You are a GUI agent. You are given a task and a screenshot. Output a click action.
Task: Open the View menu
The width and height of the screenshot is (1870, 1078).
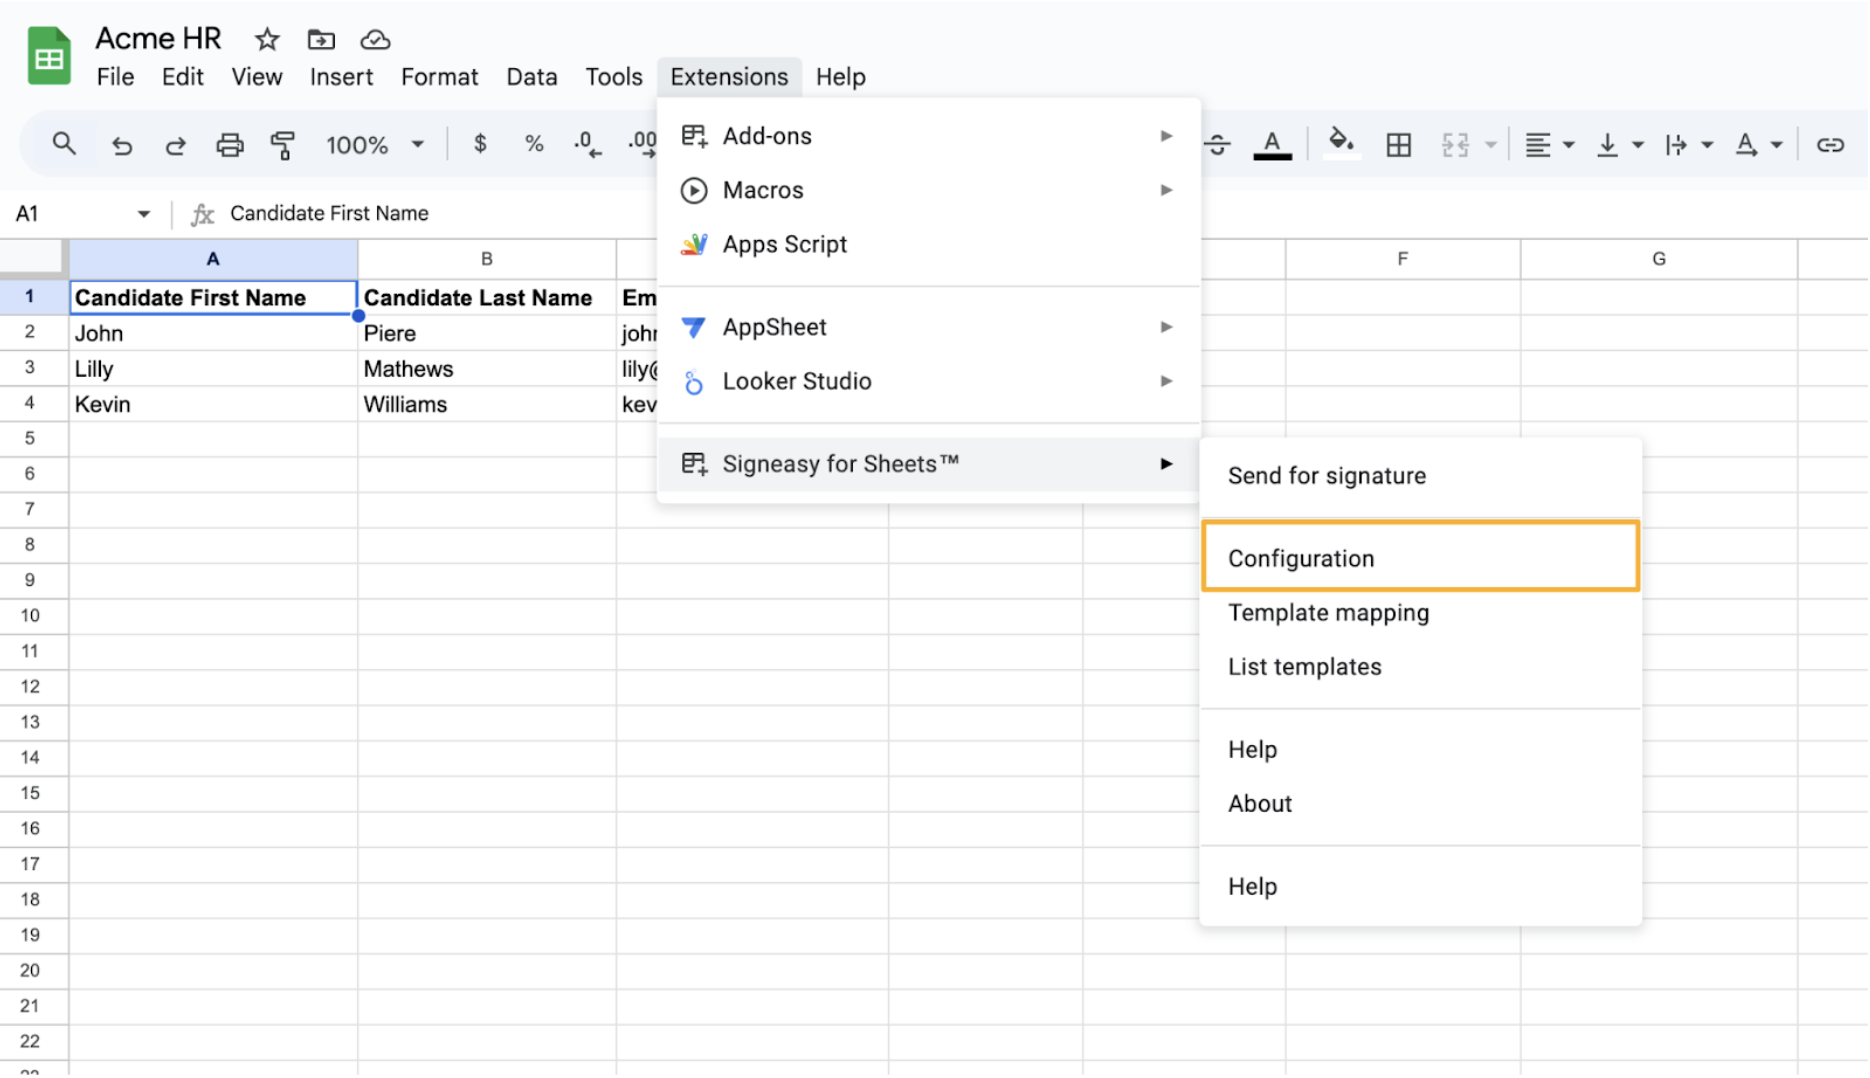tap(257, 77)
